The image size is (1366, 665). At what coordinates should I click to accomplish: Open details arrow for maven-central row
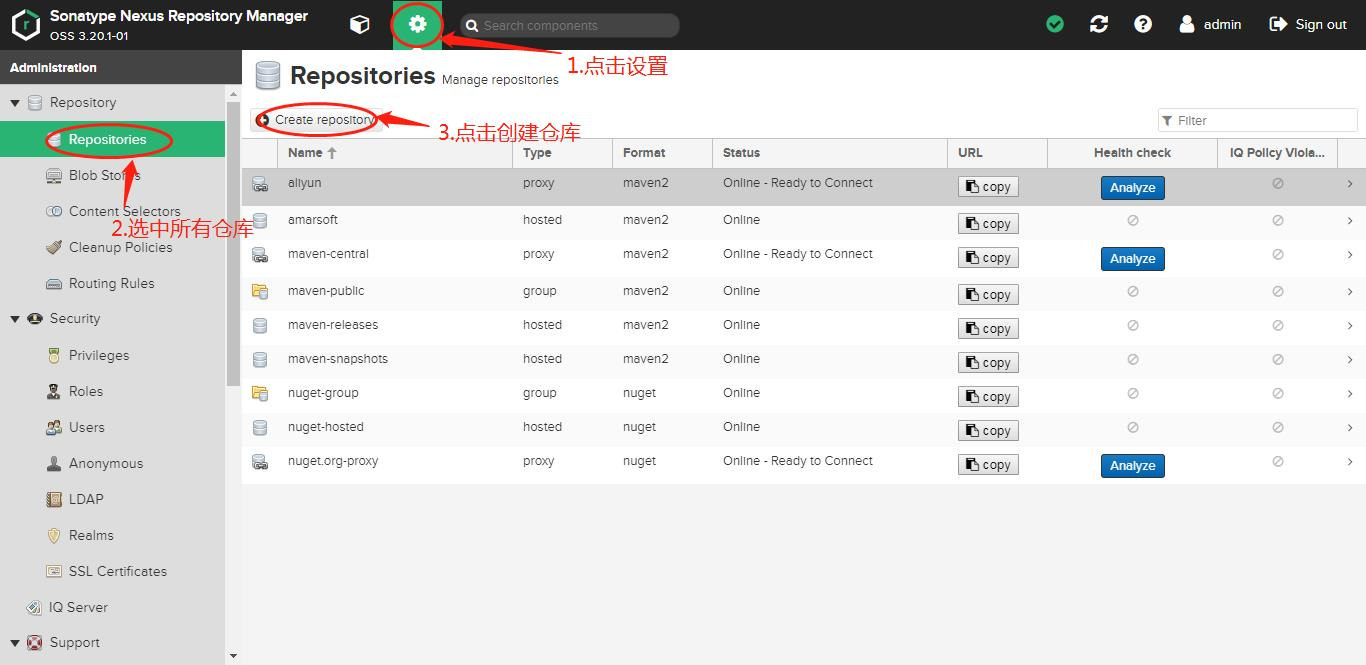pos(1350,255)
